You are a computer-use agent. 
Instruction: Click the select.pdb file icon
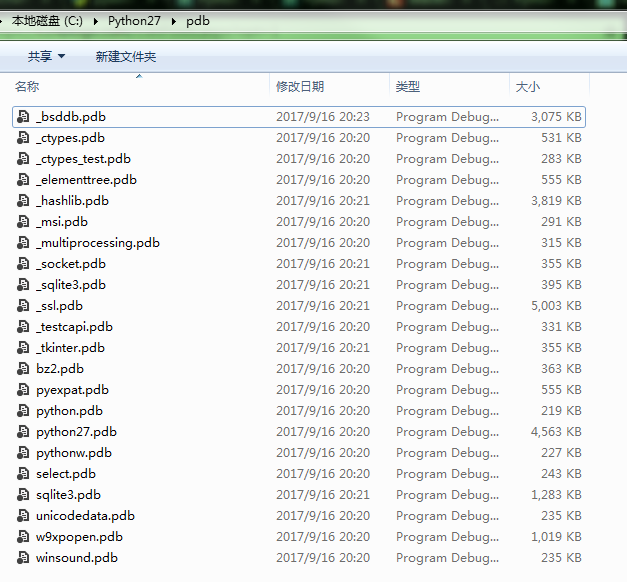tap(23, 474)
